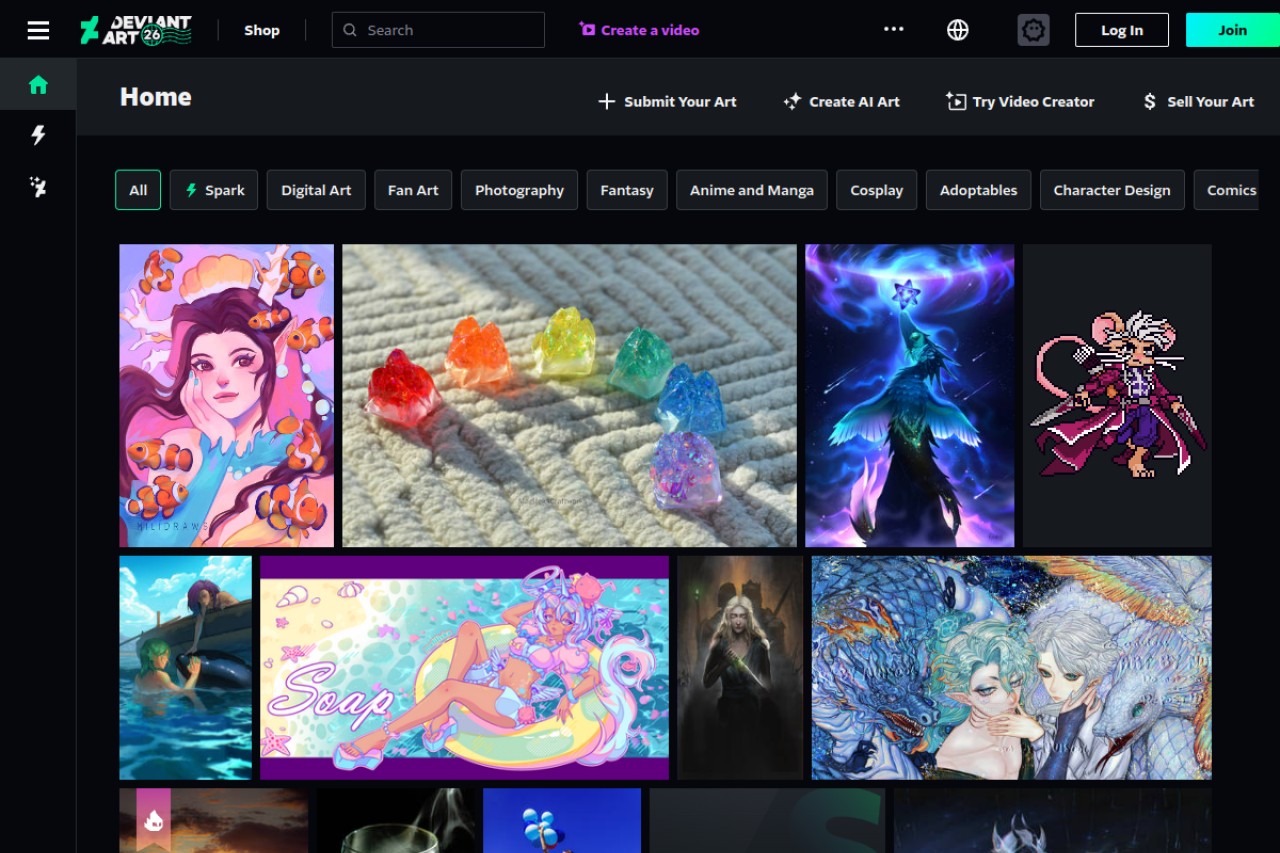Select the All category filter

tap(138, 190)
